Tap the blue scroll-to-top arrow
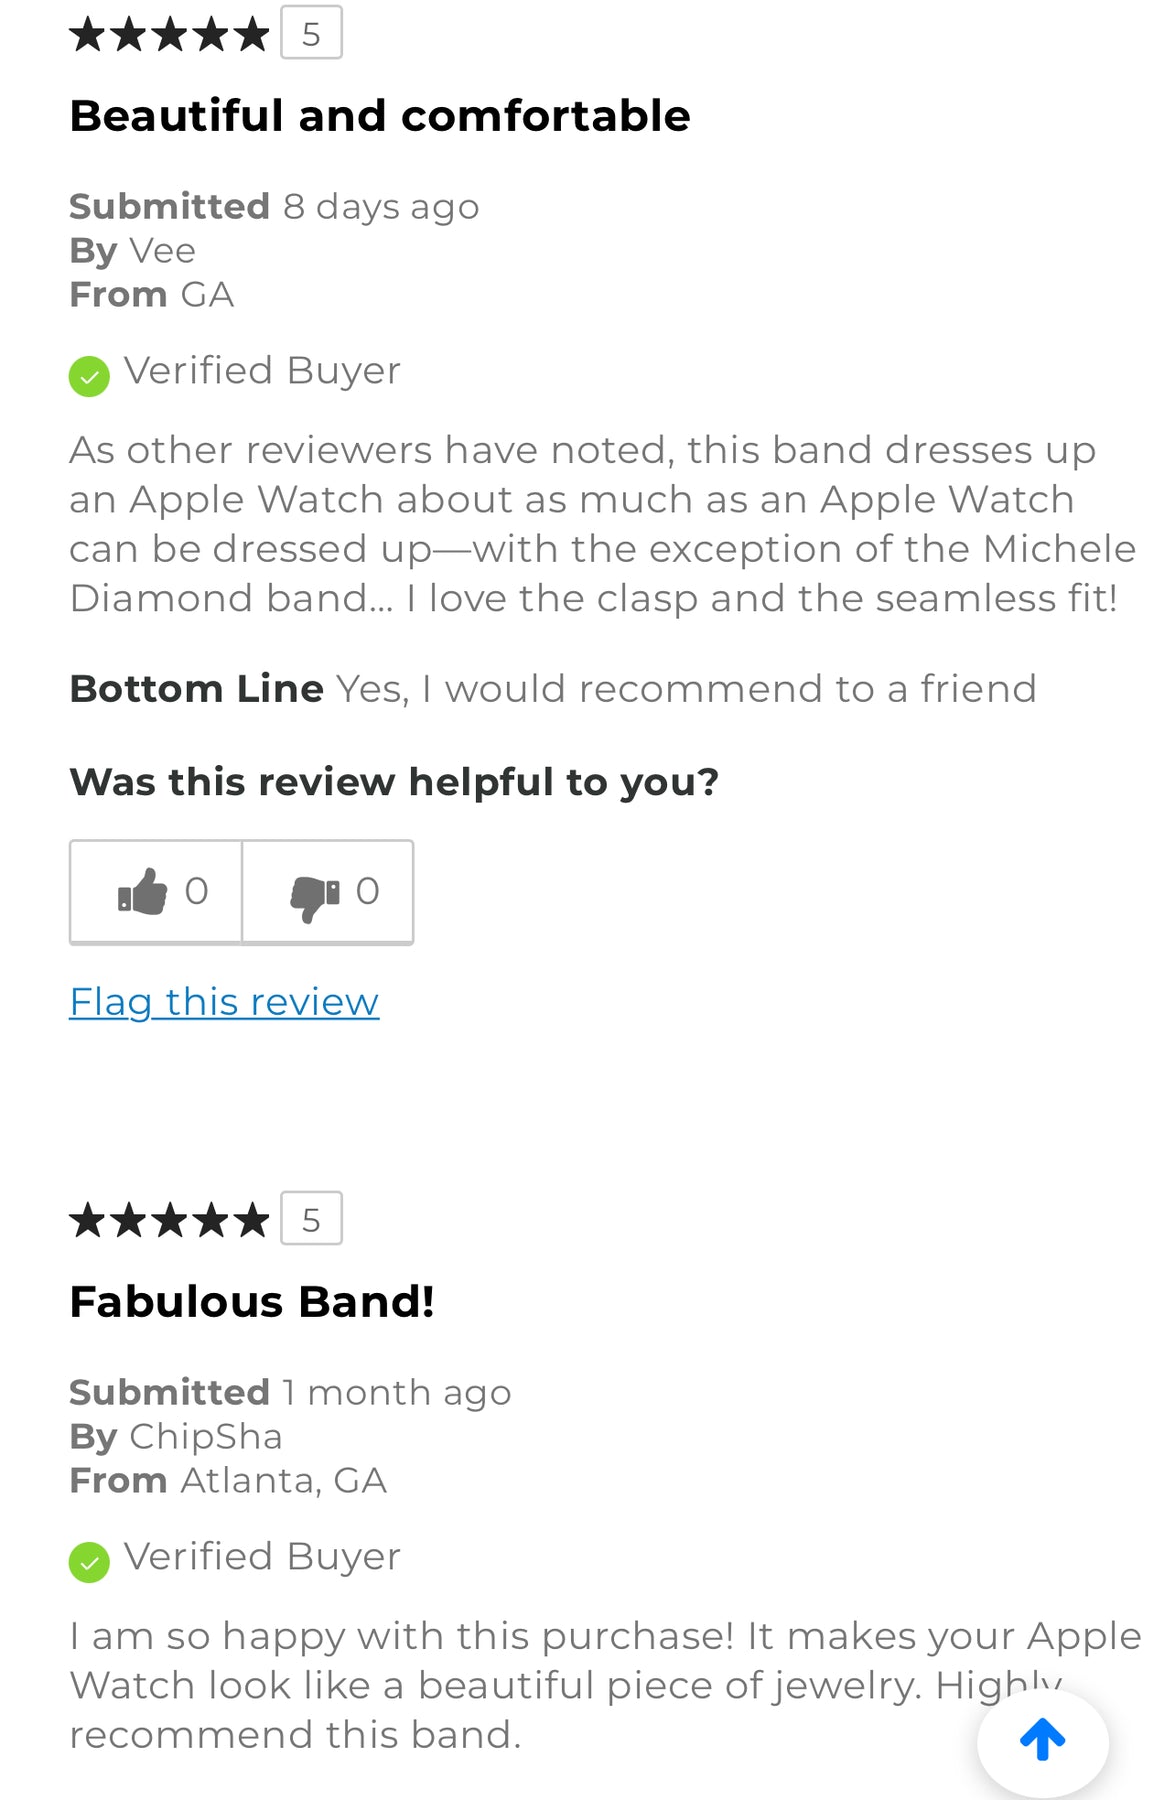 1042,1740
